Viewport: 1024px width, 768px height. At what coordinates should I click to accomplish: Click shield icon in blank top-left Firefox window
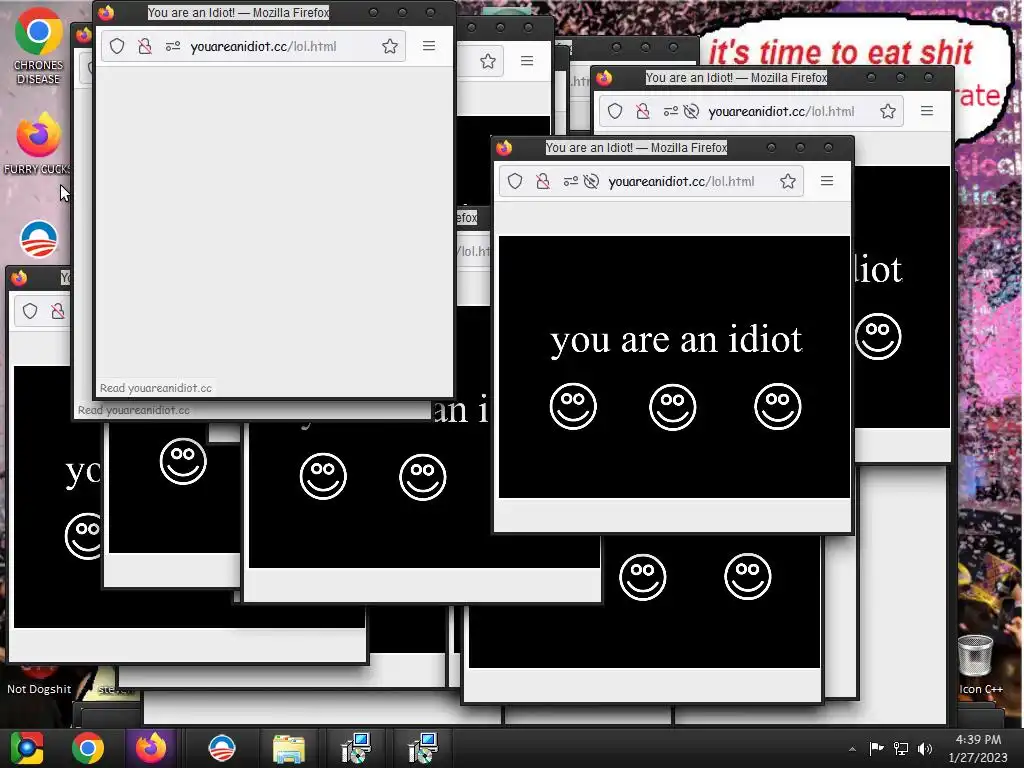click(x=117, y=46)
